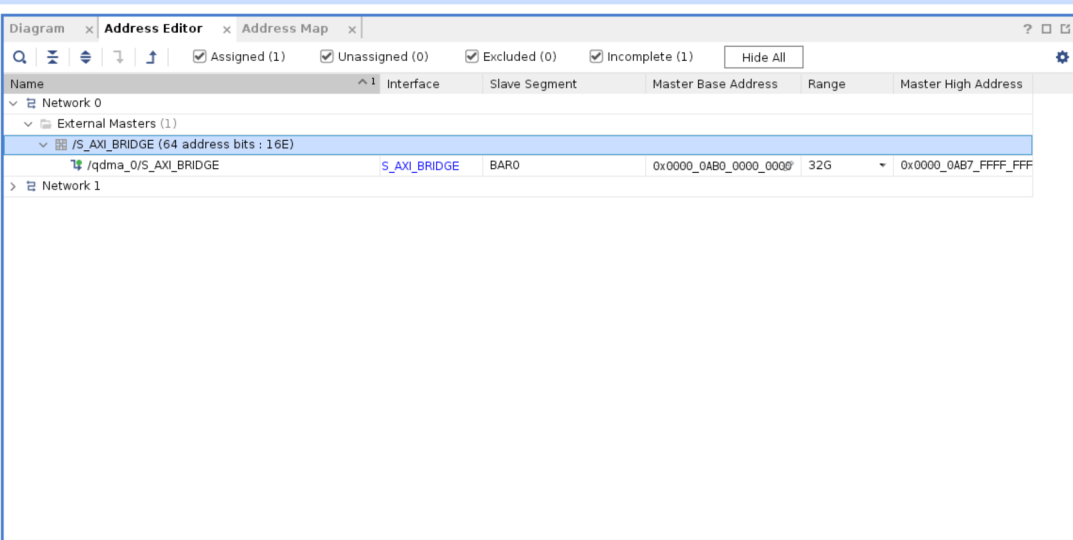Uncheck the Assigned (1) filter
Viewport: 1073px width, 540px height.
point(200,57)
